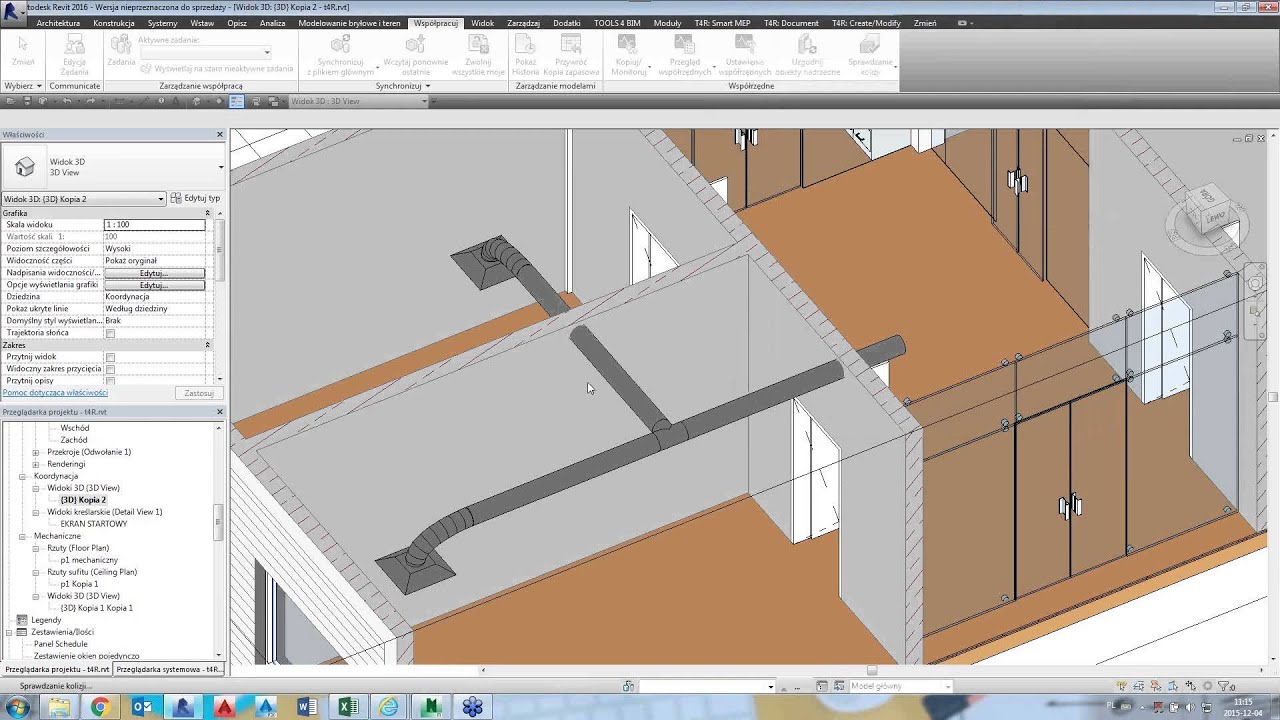Click Edytuj for Nadpisania widoczności

[154, 273]
